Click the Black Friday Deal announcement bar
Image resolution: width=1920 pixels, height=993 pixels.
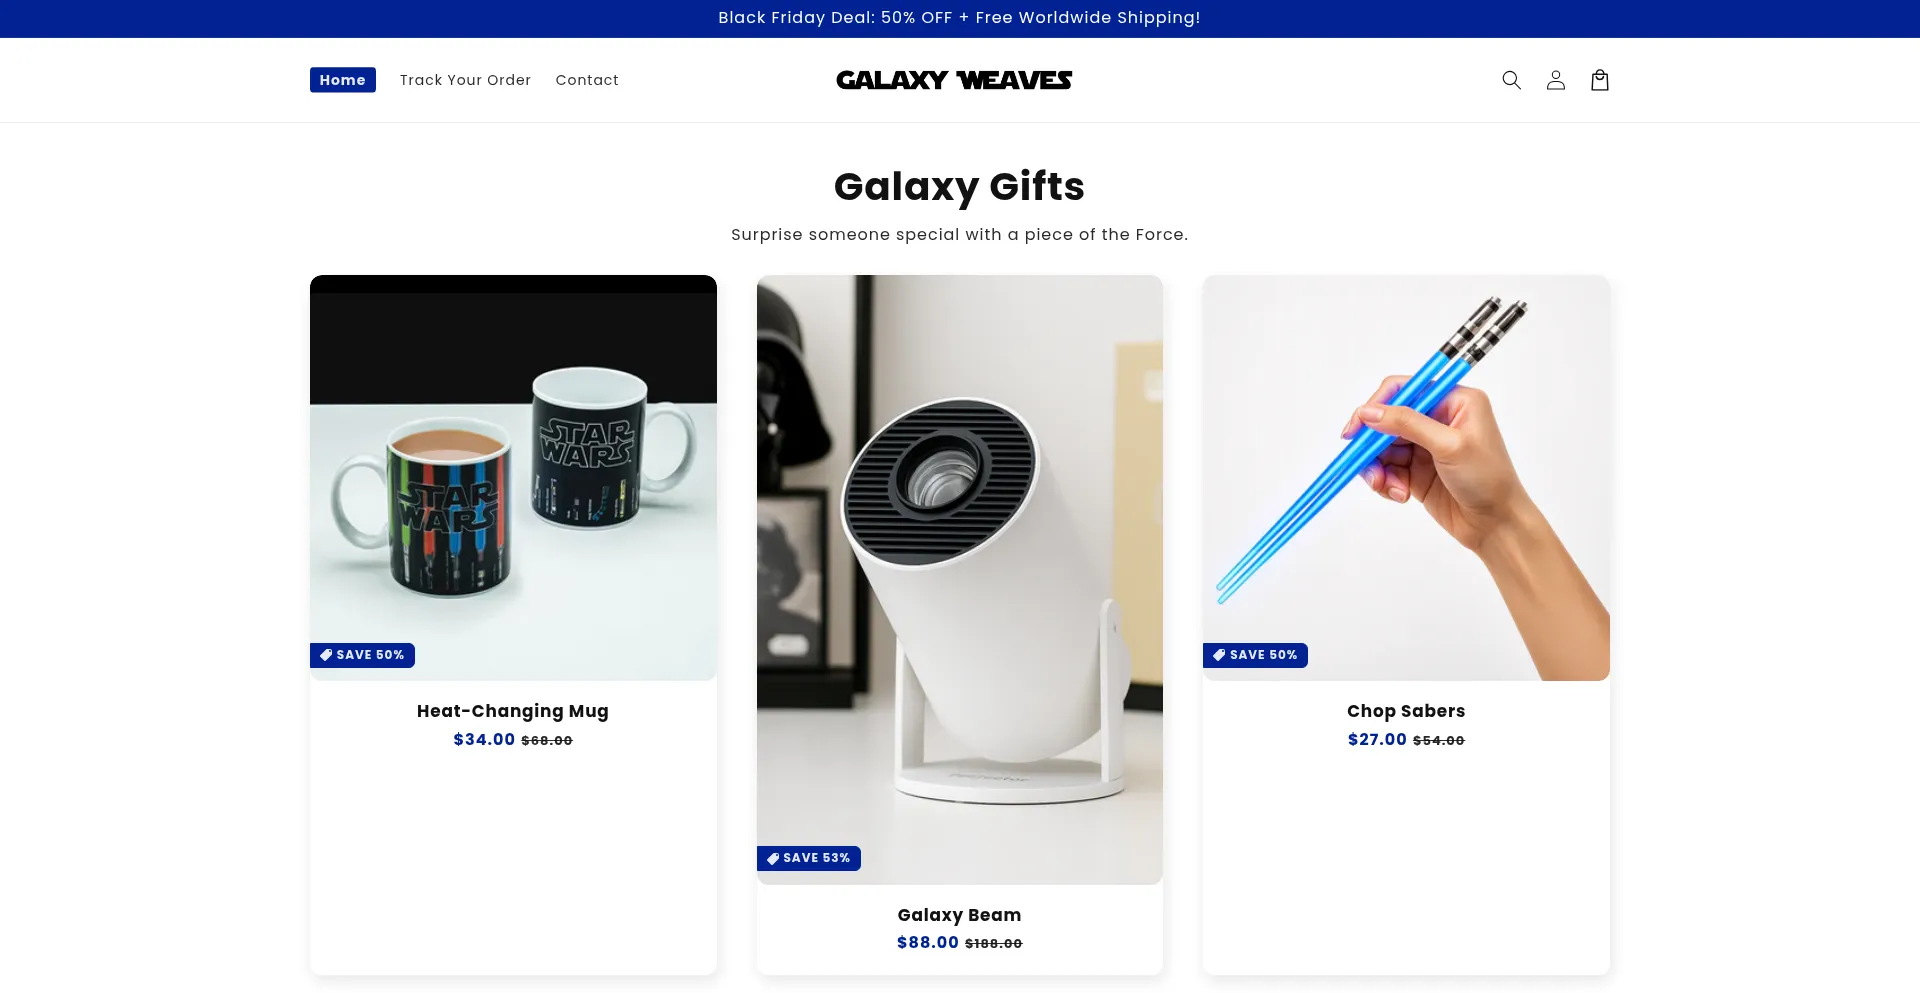[960, 18]
